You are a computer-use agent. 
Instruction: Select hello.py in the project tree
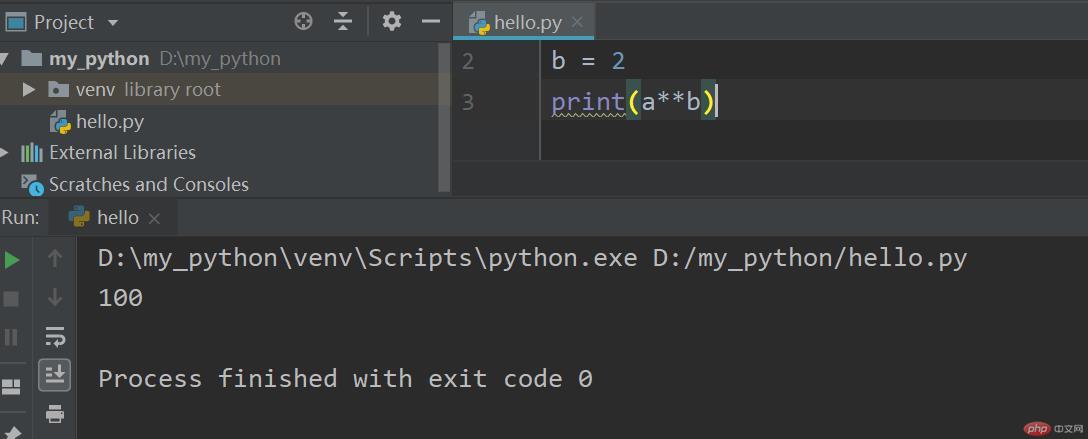(109, 122)
